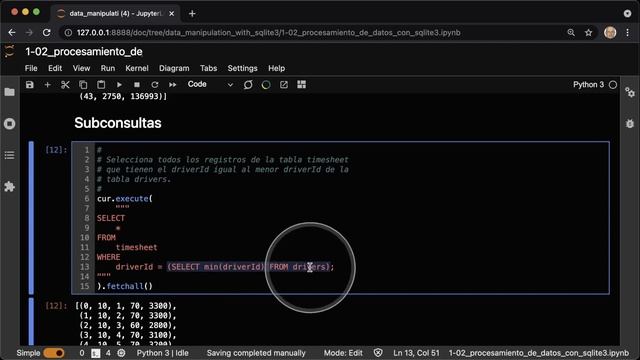Open the Kernel menu
The width and height of the screenshot is (640, 360).
tap(137, 68)
